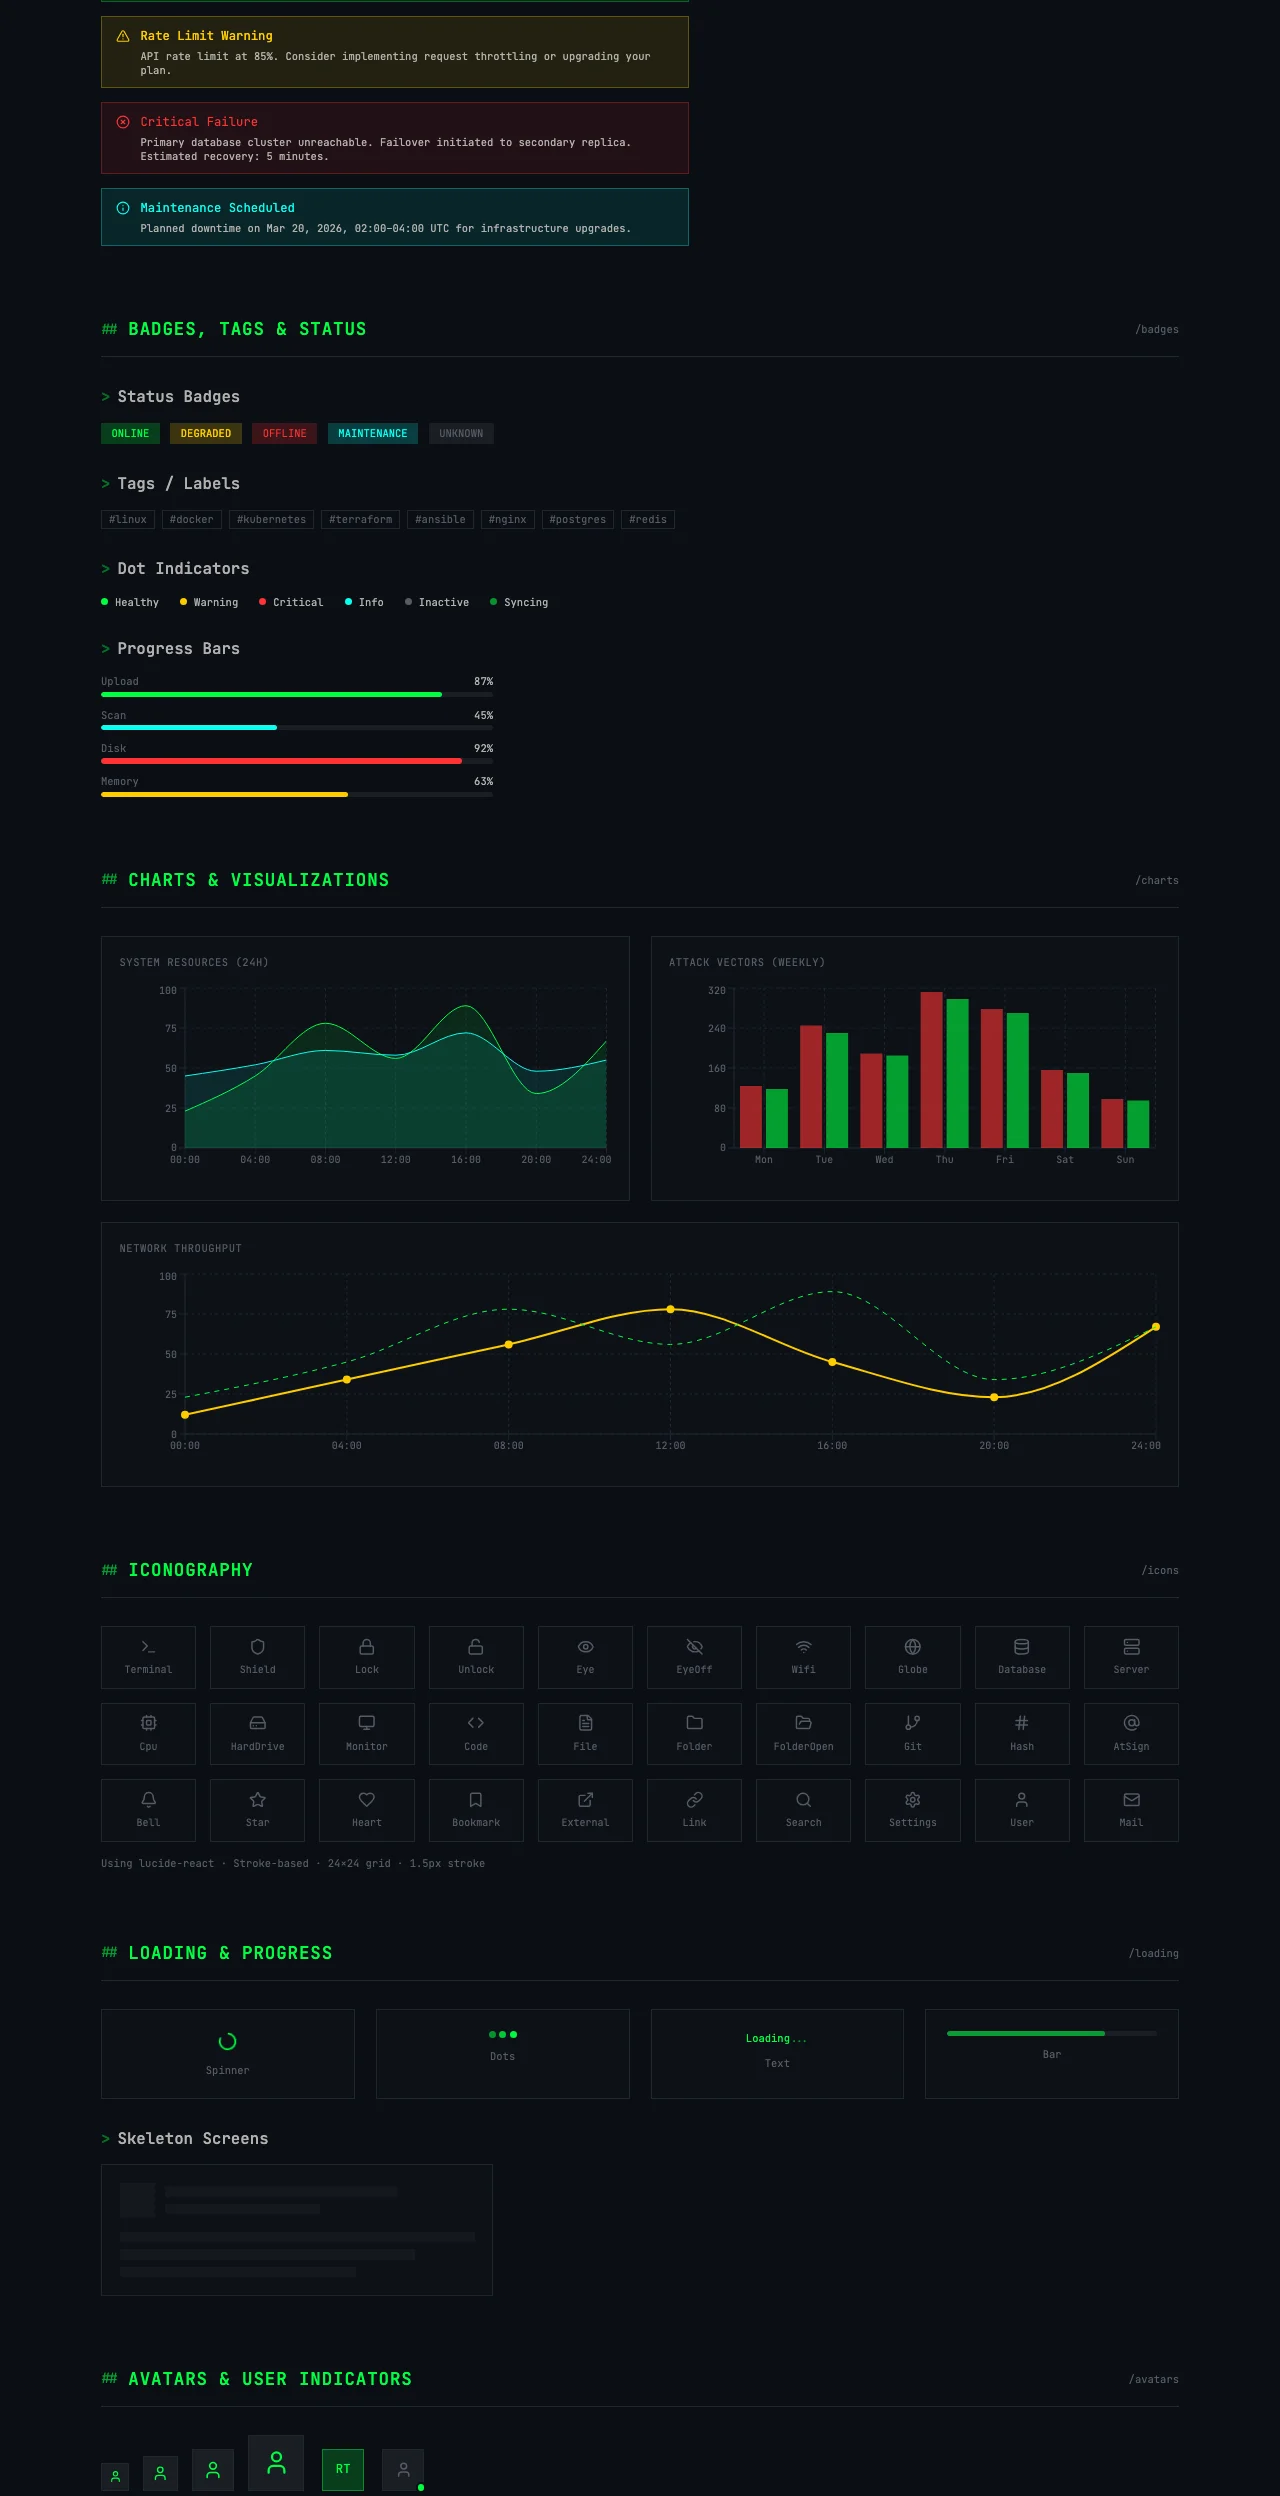Click the Wifi icon tile
The image size is (1280, 2496).
point(803,1657)
